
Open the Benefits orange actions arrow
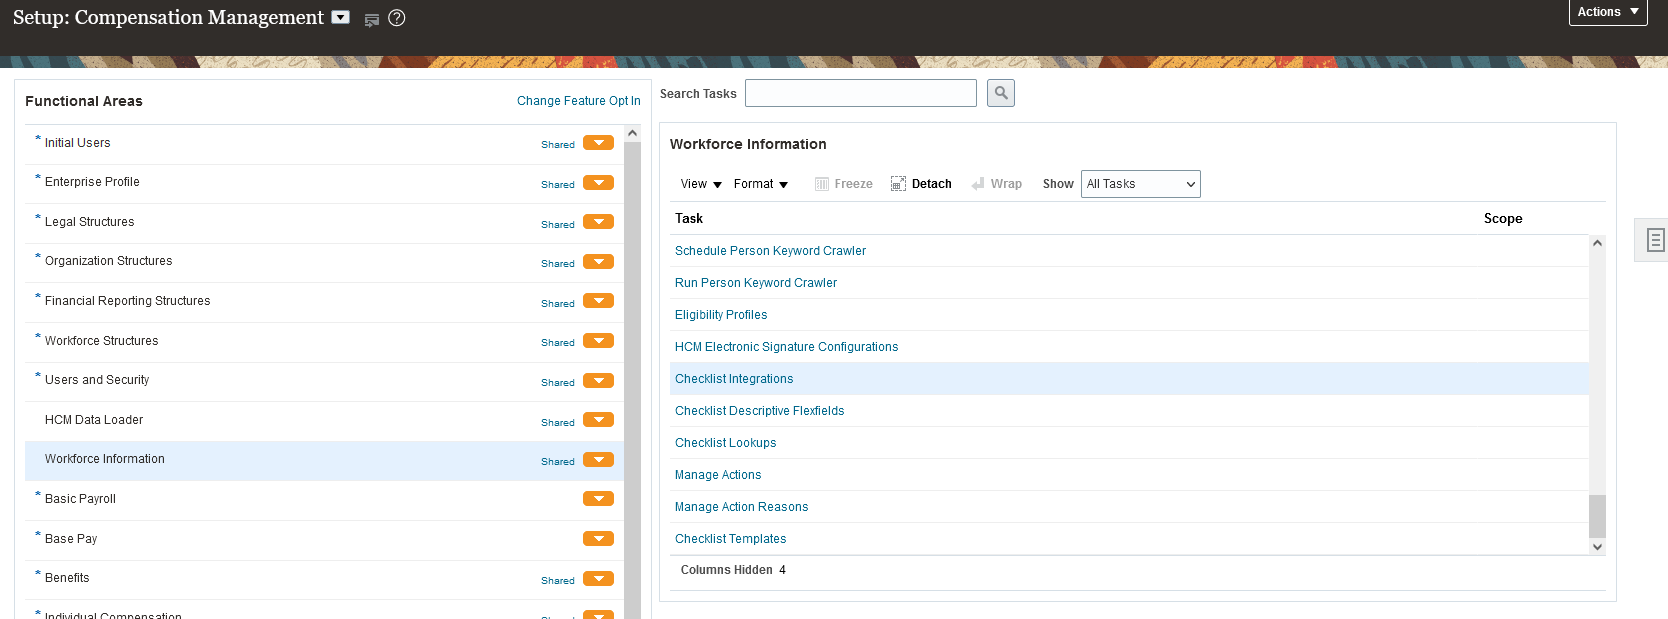click(599, 579)
